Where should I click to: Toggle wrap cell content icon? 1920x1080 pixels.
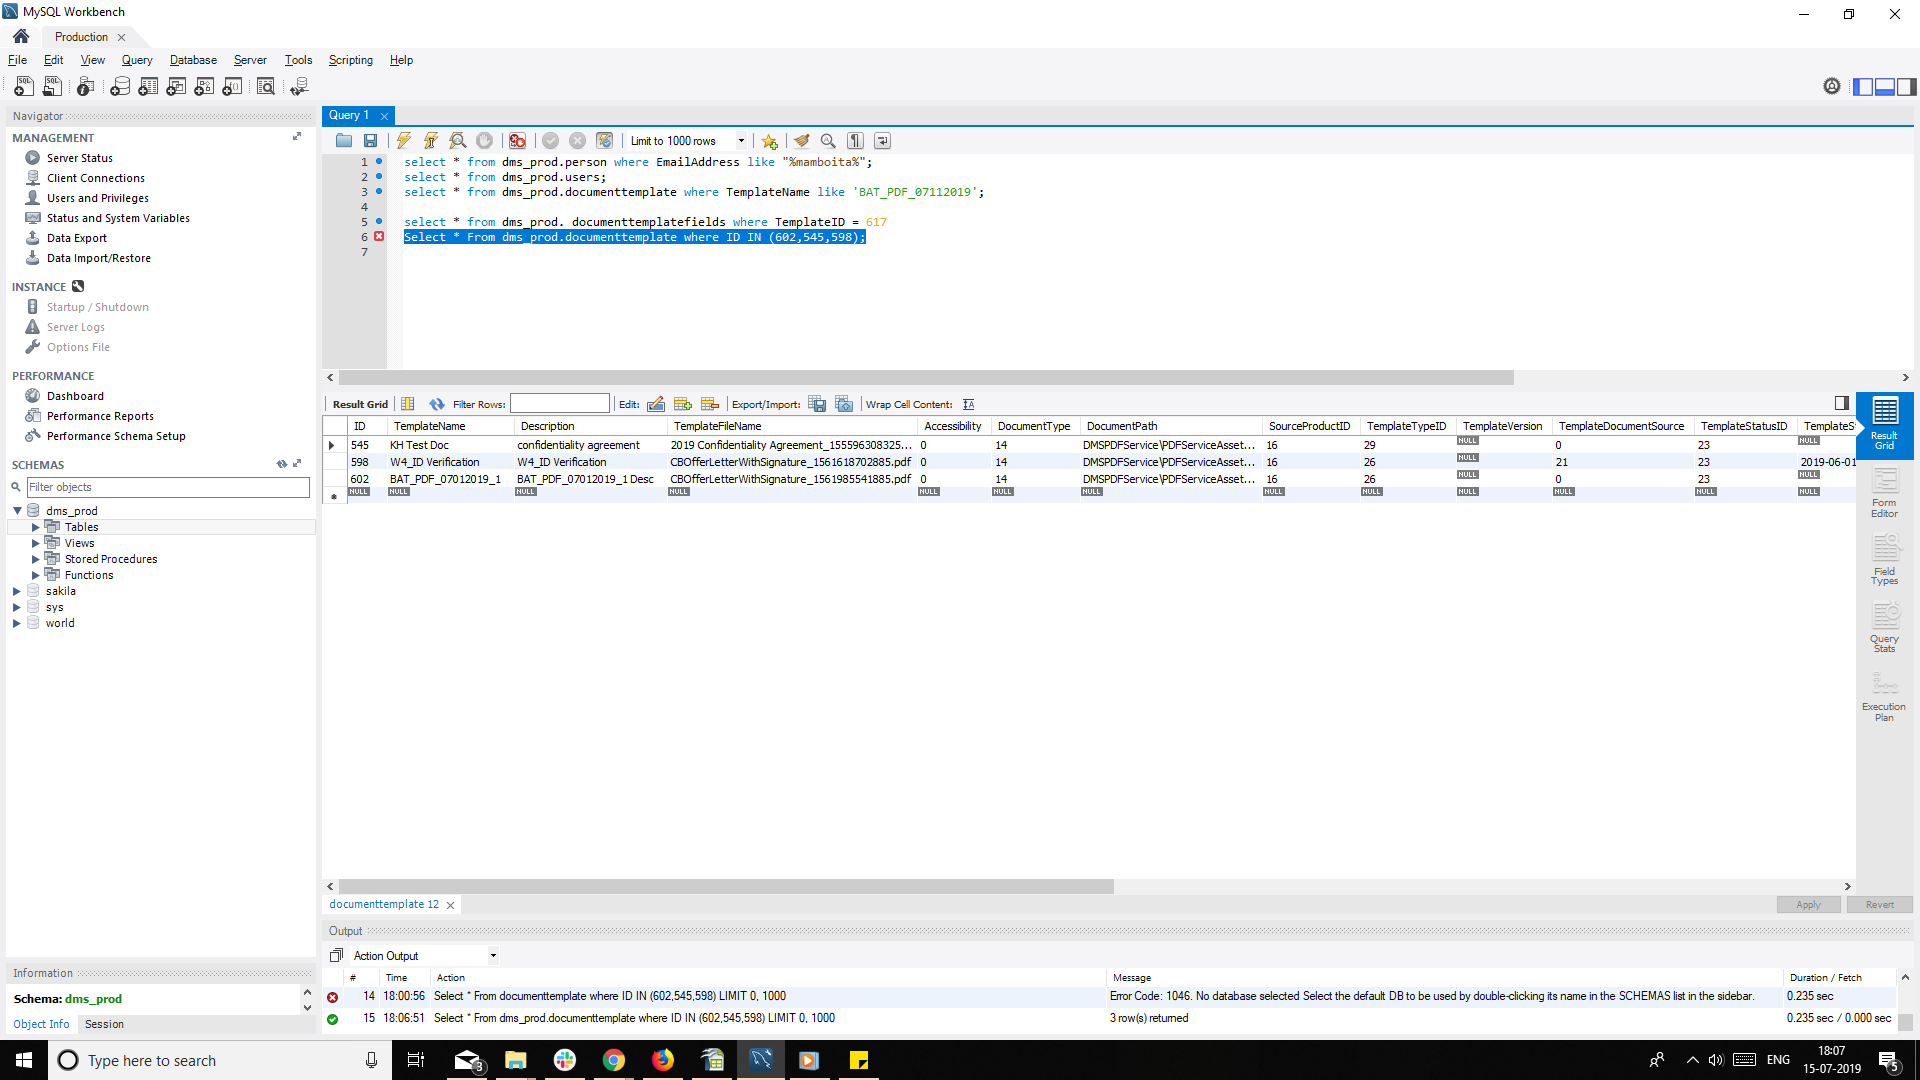969,404
